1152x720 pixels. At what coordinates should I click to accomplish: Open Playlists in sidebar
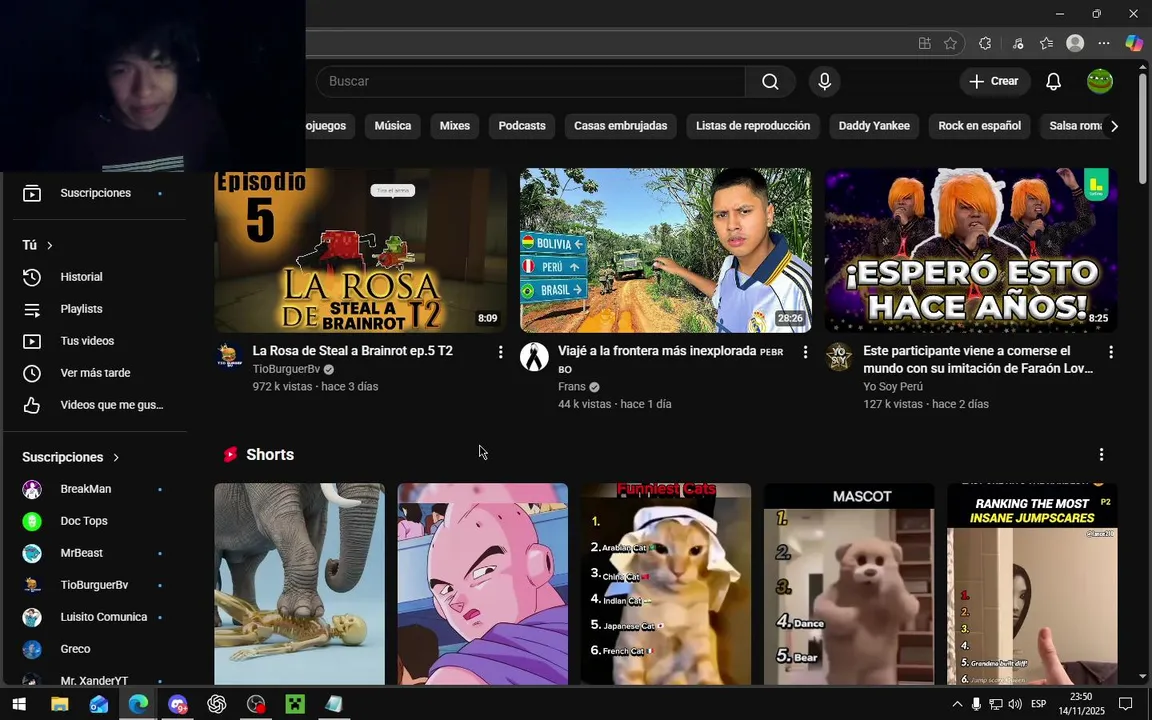96,309
